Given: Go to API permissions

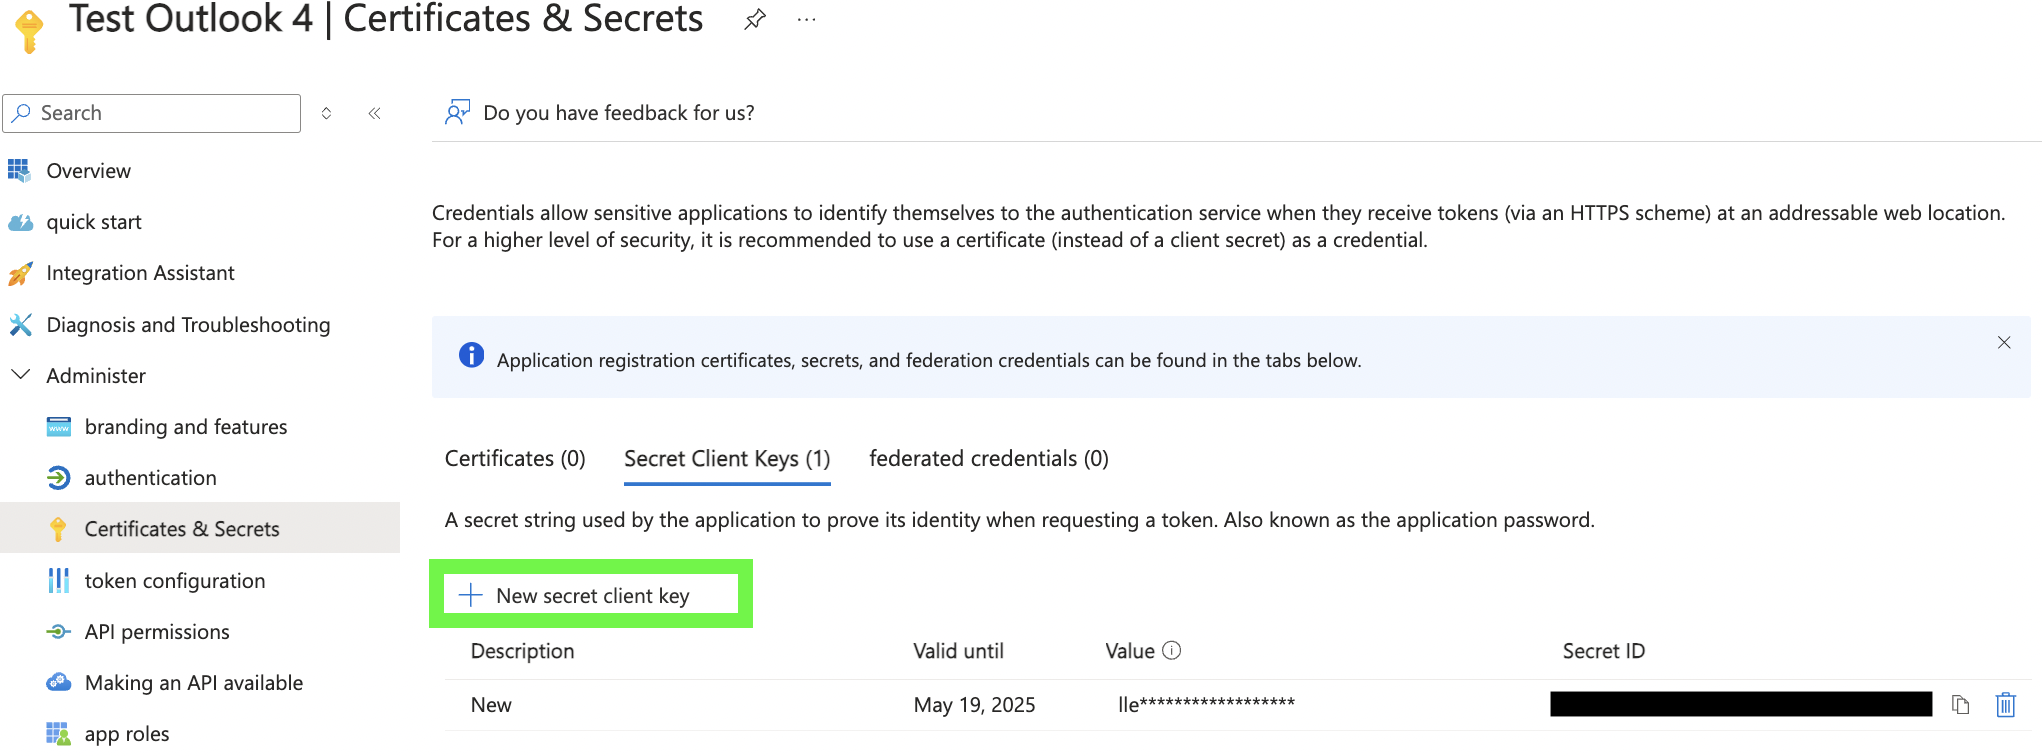Looking at the screenshot, I should tap(157, 632).
